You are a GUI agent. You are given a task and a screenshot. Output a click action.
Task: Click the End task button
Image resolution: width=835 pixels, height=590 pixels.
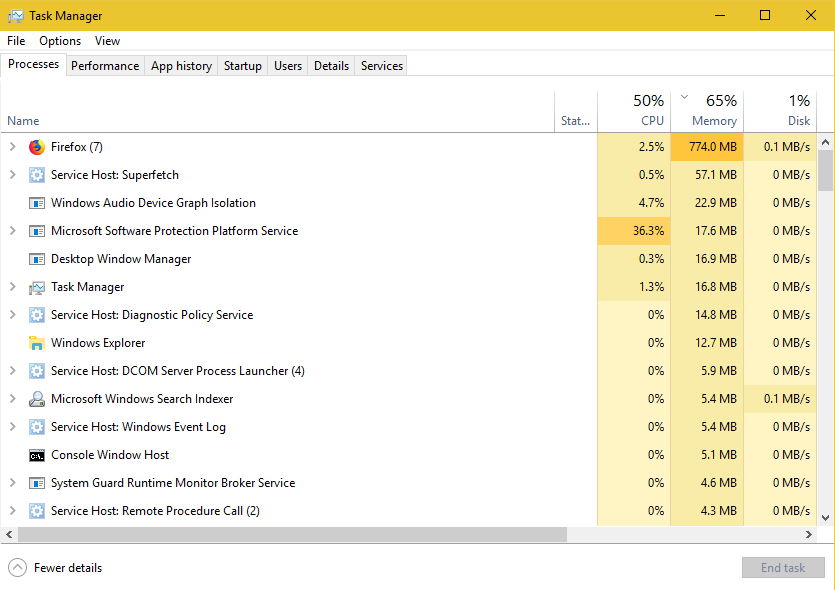point(783,568)
